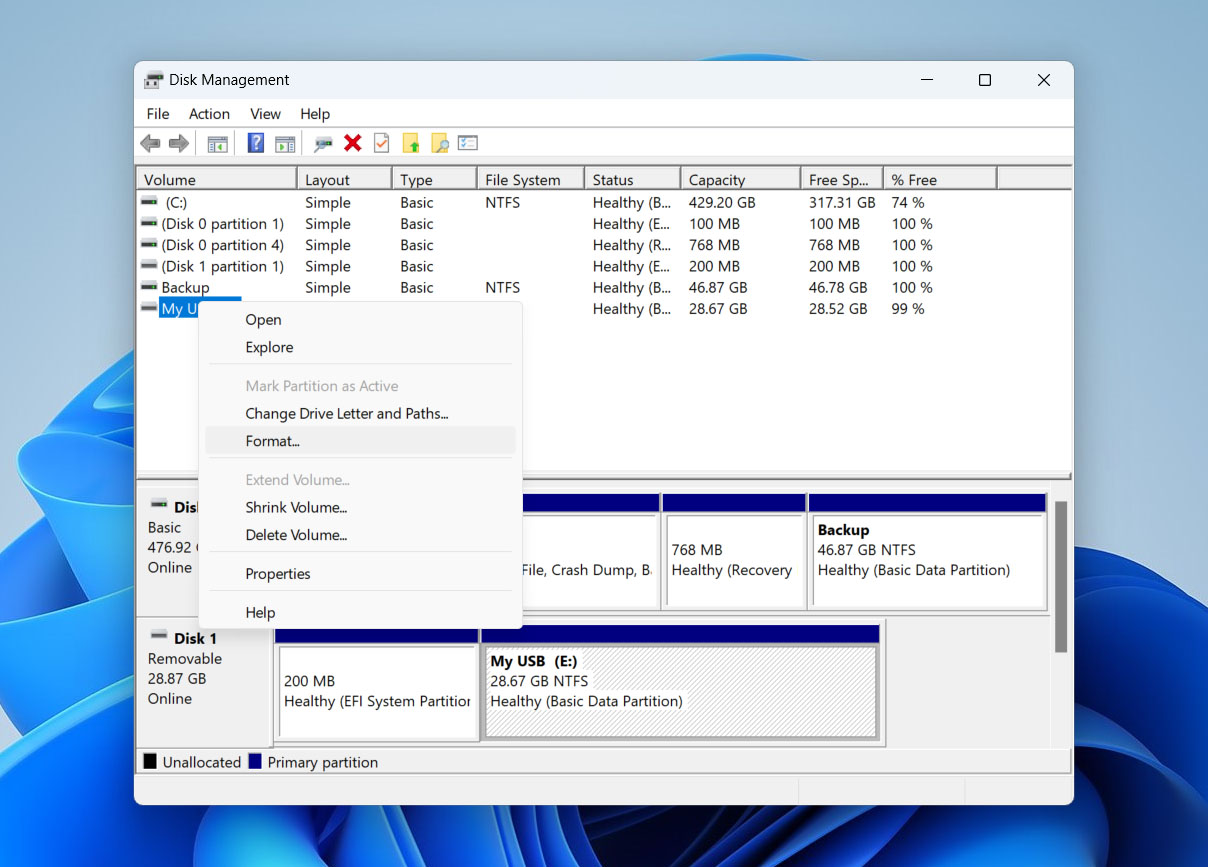Click the forward arrow toolbar icon

tap(179, 144)
